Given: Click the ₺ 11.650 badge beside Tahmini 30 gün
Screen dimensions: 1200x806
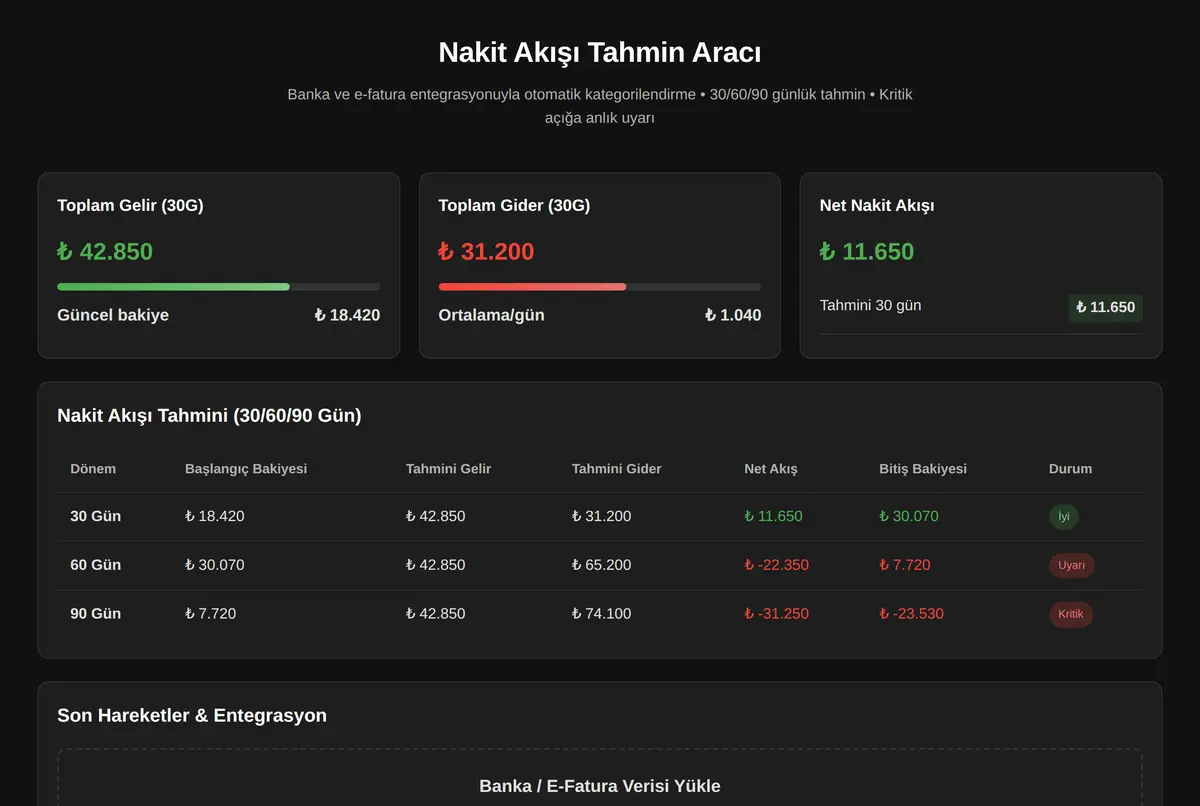Looking at the screenshot, I should point(1105,307).
